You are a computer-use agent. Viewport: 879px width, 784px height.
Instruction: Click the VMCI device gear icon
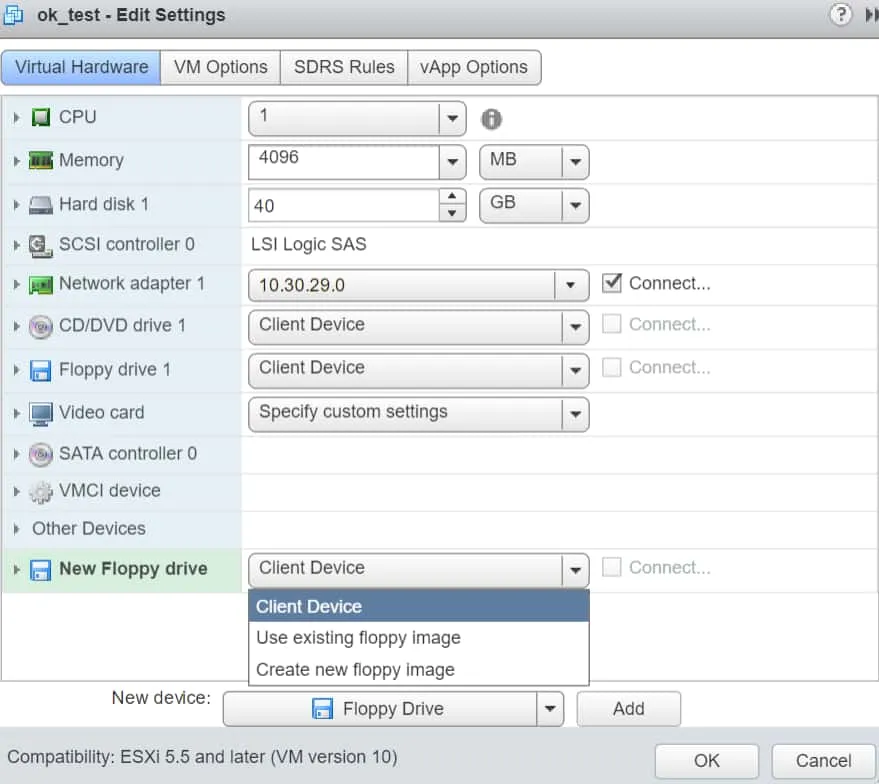click(x=41, y=492)
